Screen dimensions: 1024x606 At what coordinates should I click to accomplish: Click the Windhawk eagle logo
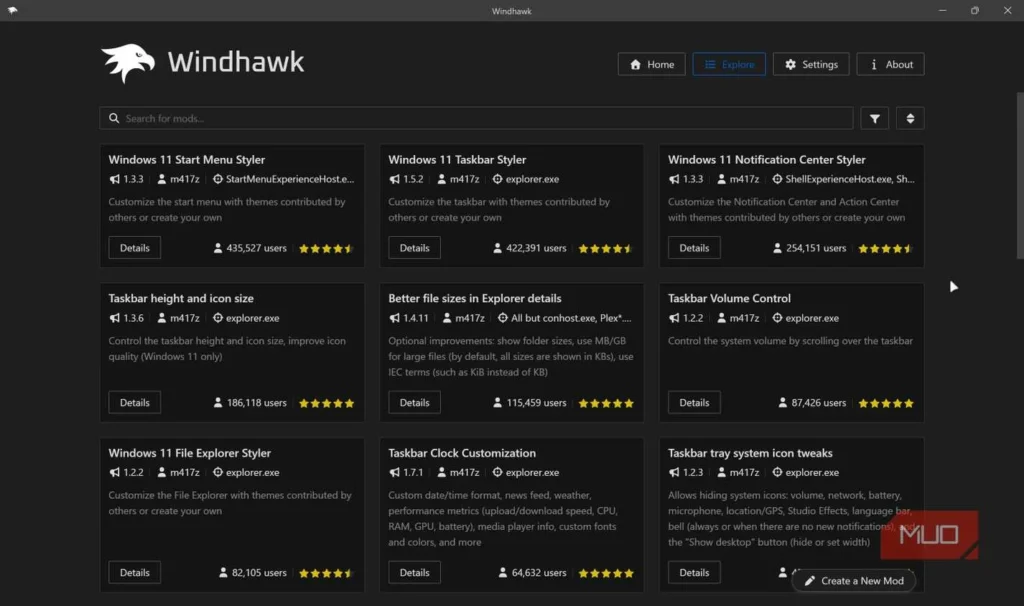(128, 63)
